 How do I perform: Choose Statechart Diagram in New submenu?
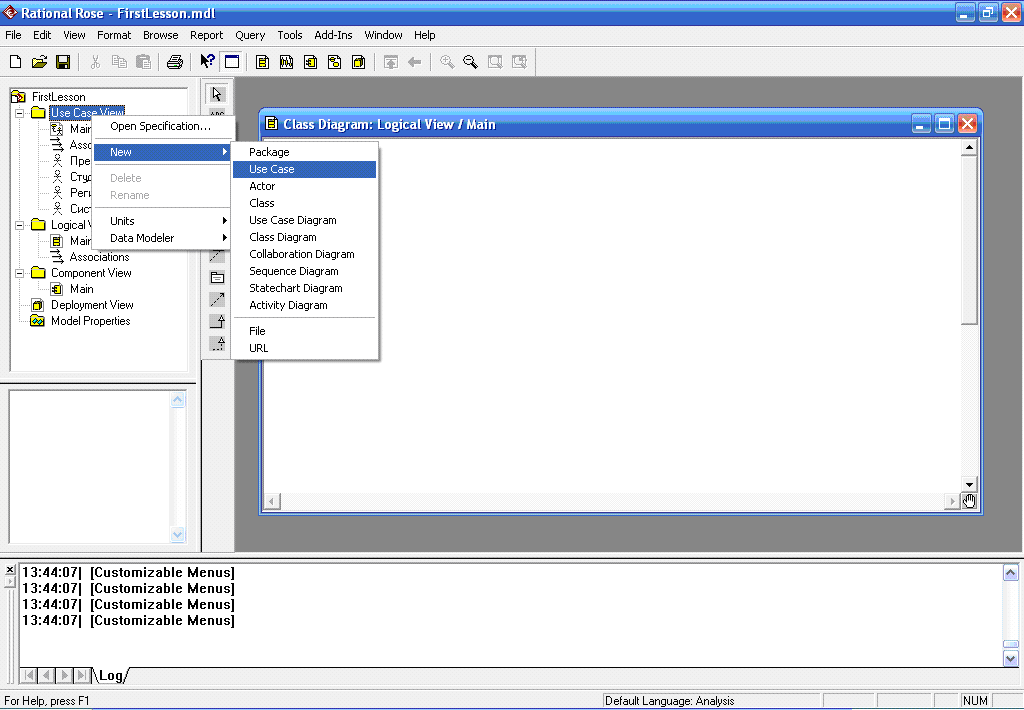point(304,288)
